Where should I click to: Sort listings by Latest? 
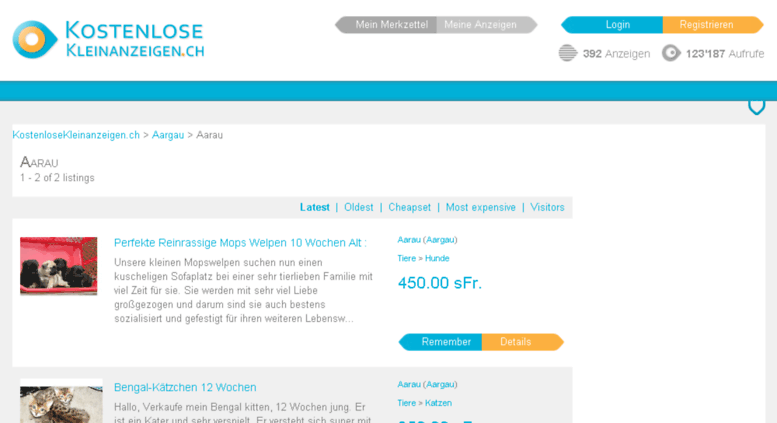click(x=315, y=208)
